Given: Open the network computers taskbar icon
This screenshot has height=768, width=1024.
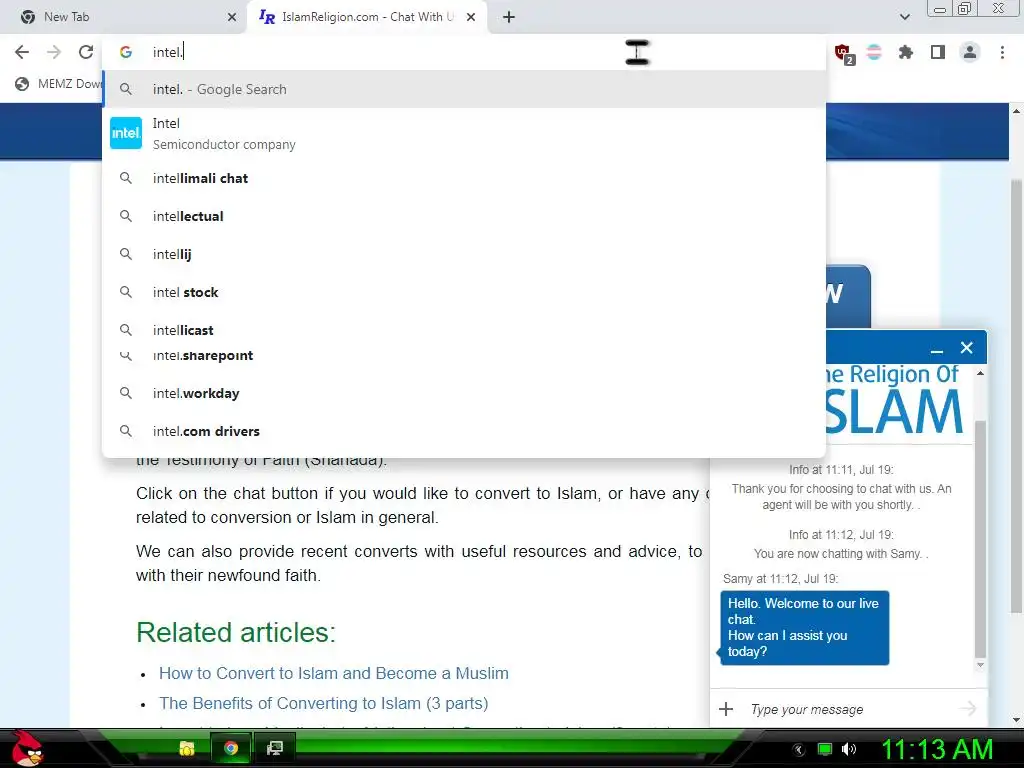Looking at the screenshot, I should point(275,748).
